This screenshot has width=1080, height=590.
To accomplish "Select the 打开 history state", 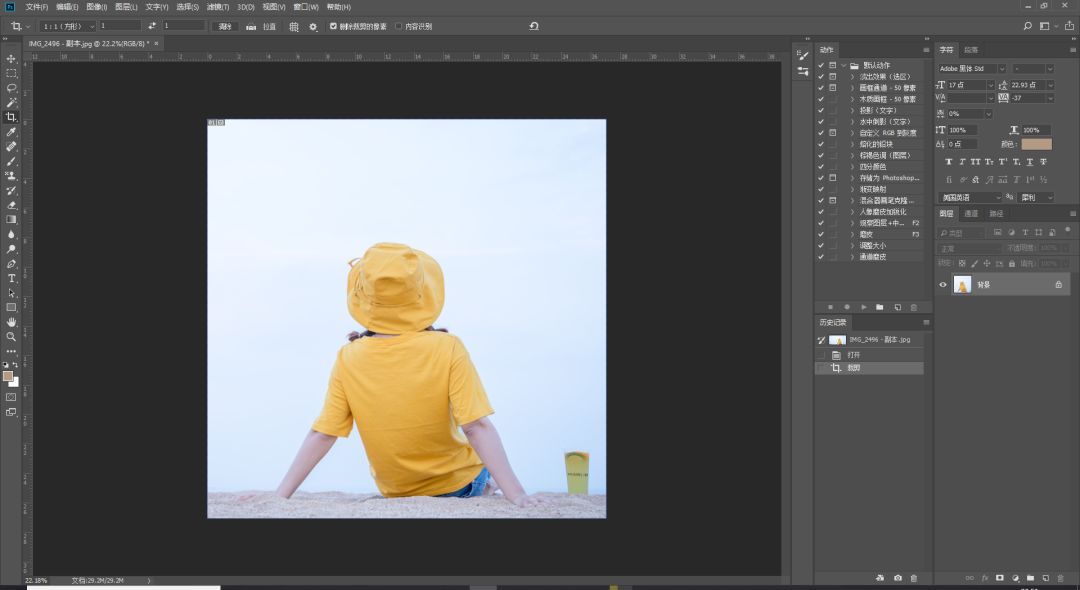I will 854,355.
